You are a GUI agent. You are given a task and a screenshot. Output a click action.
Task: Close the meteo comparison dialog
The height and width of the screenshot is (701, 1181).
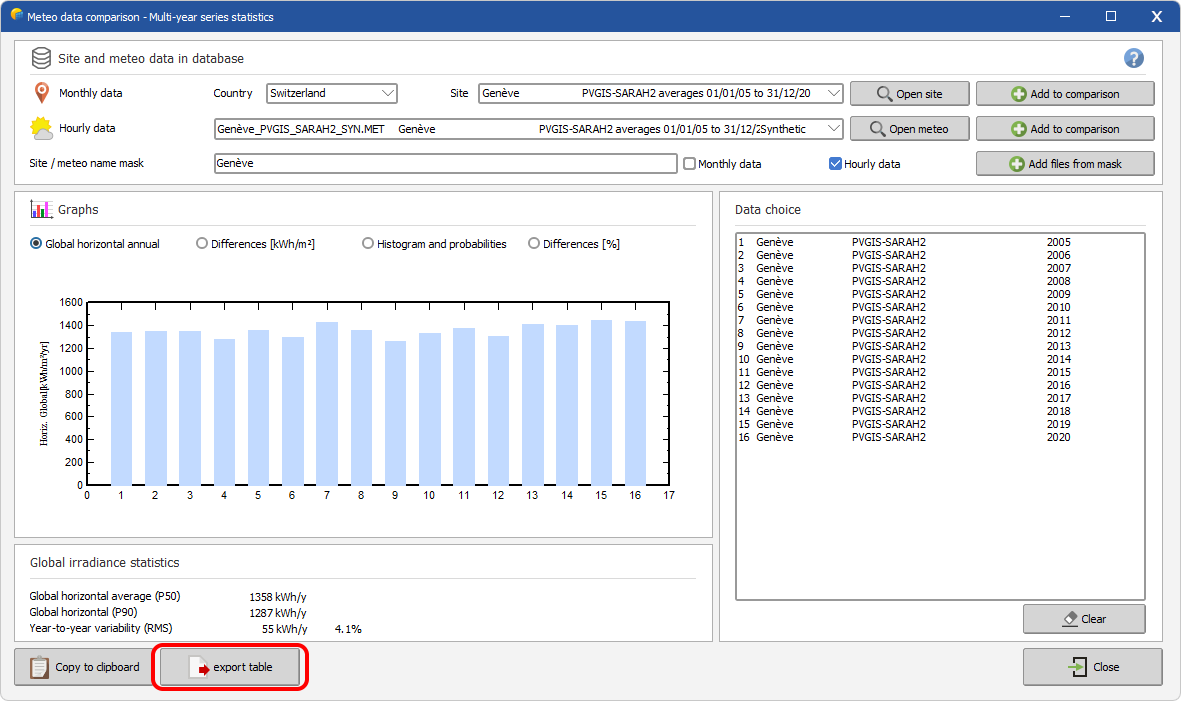tap(1092, 667)
